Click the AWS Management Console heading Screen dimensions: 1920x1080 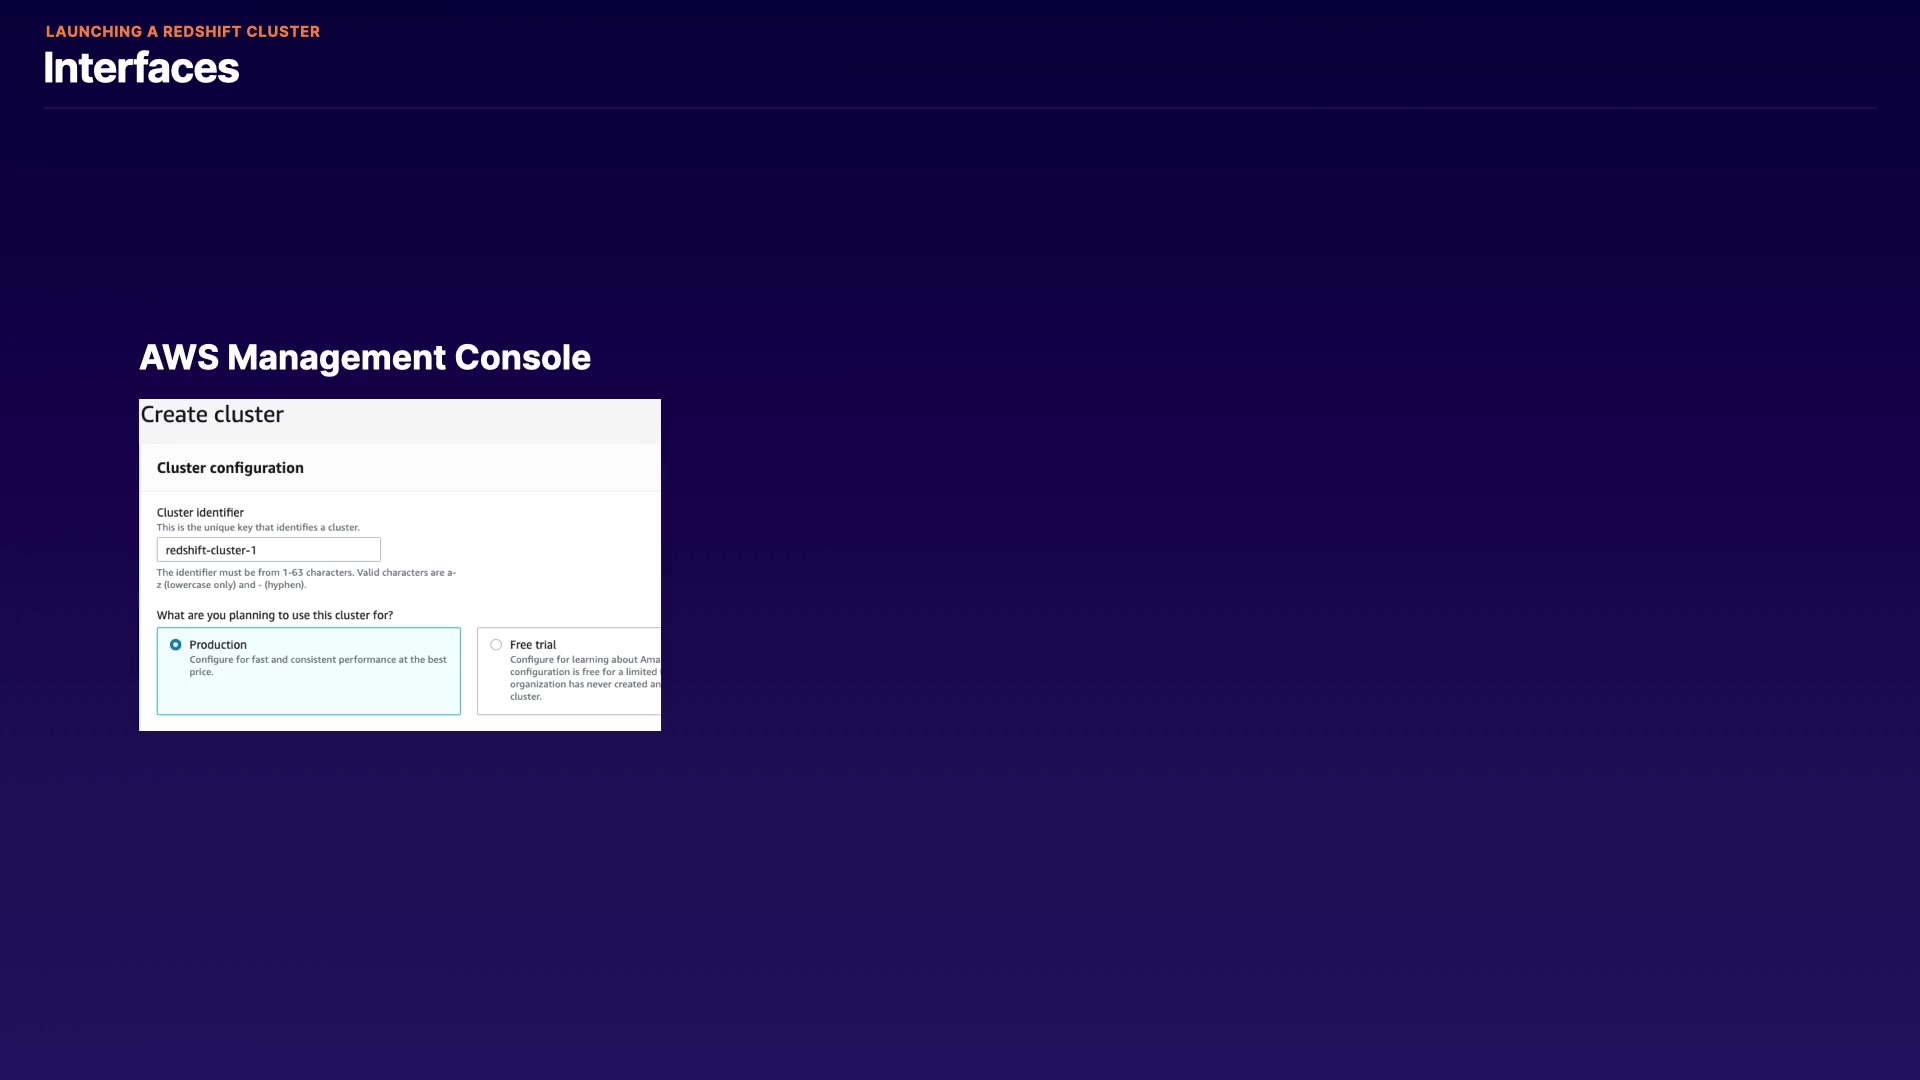point(365,358)
